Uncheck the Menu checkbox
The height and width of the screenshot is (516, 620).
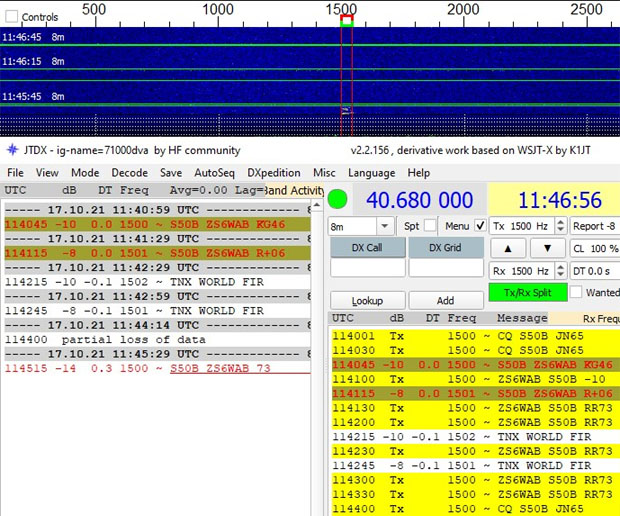480,226
